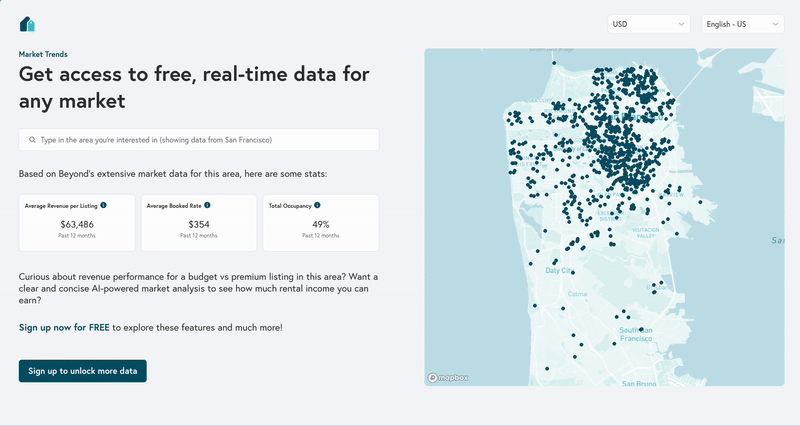Click the Sign up to unlock more data button
Viewport: 800px width, 426px height.
pyautogui.click(x=83, y=371)
